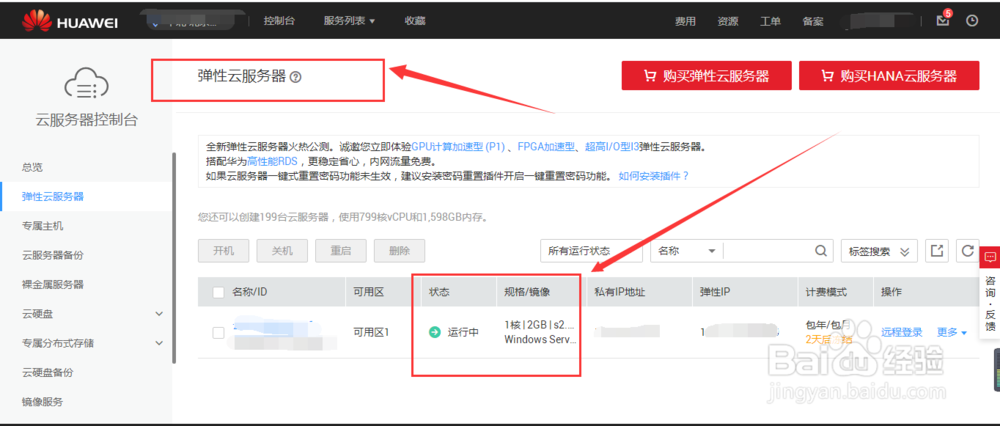
Task: Click 私有IP地址 column header
Action: click(619, 292)
